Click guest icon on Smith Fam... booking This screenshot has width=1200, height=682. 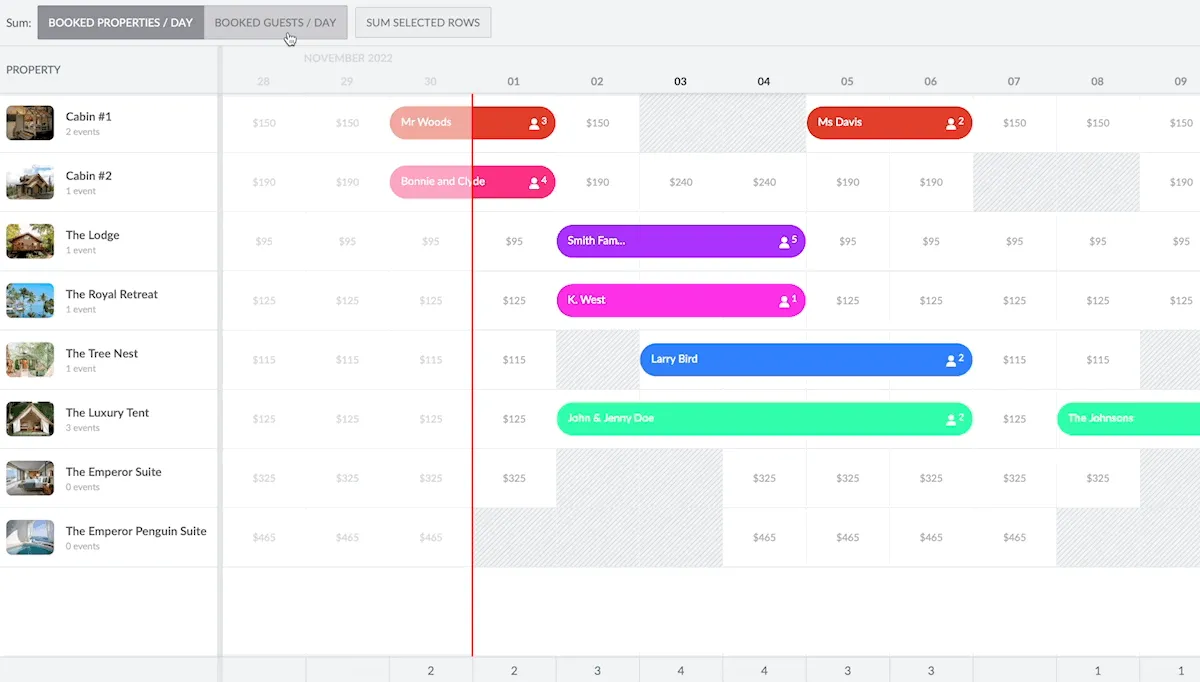784,241
